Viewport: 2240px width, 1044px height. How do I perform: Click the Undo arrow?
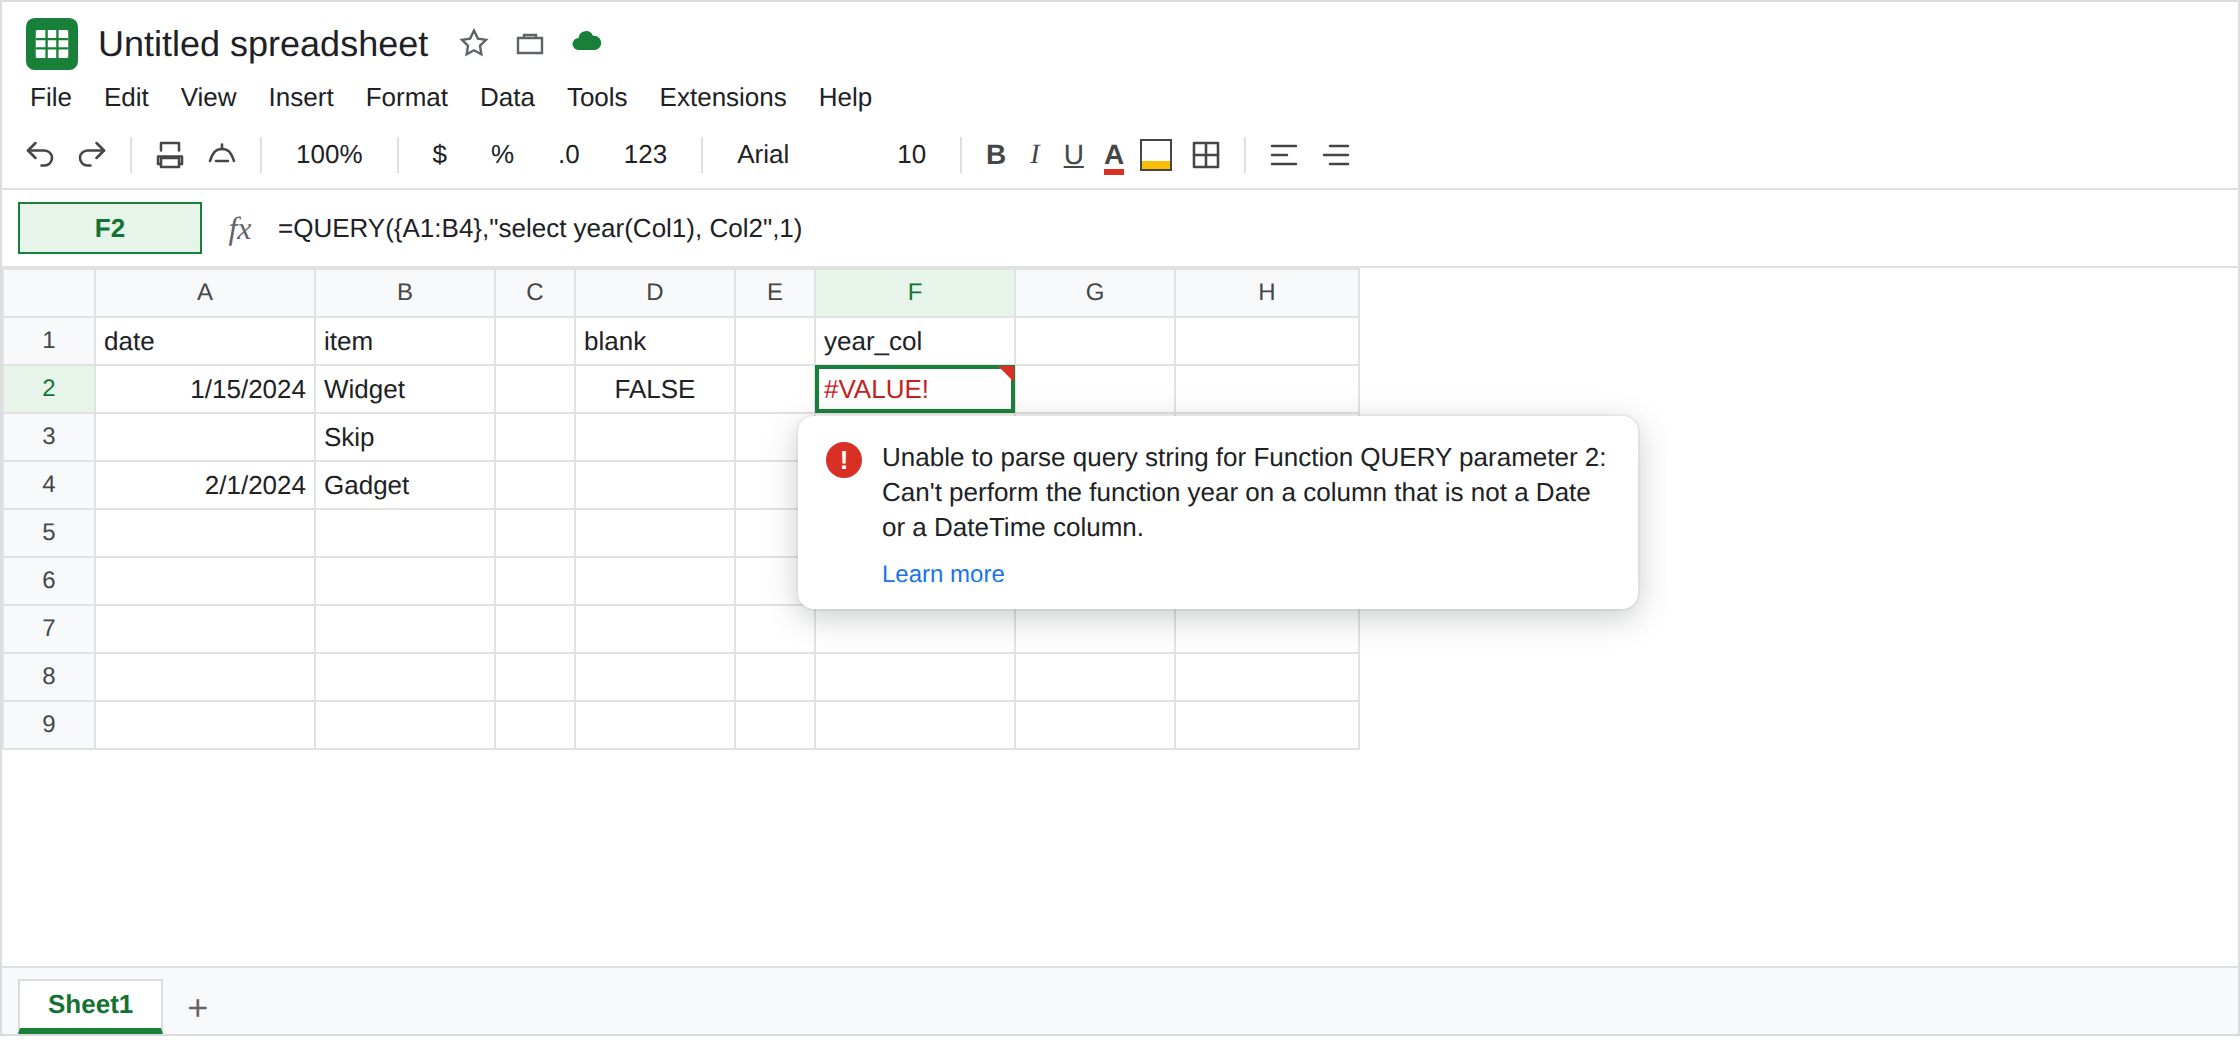tap(40, 155)
